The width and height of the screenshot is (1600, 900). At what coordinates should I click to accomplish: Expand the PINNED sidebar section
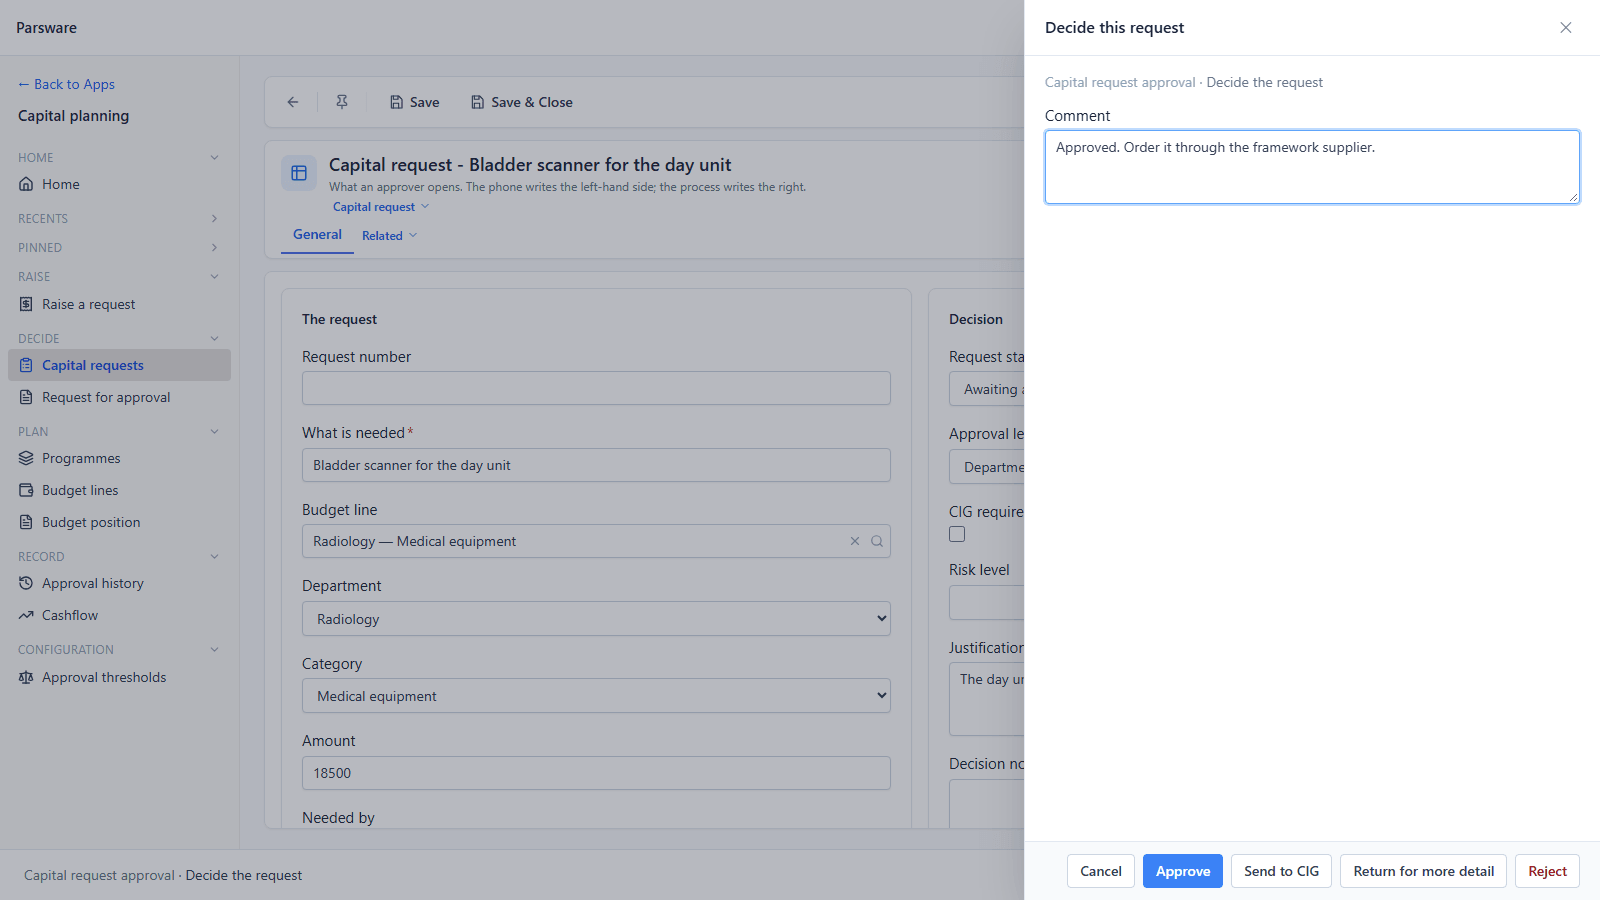point(214,247)
